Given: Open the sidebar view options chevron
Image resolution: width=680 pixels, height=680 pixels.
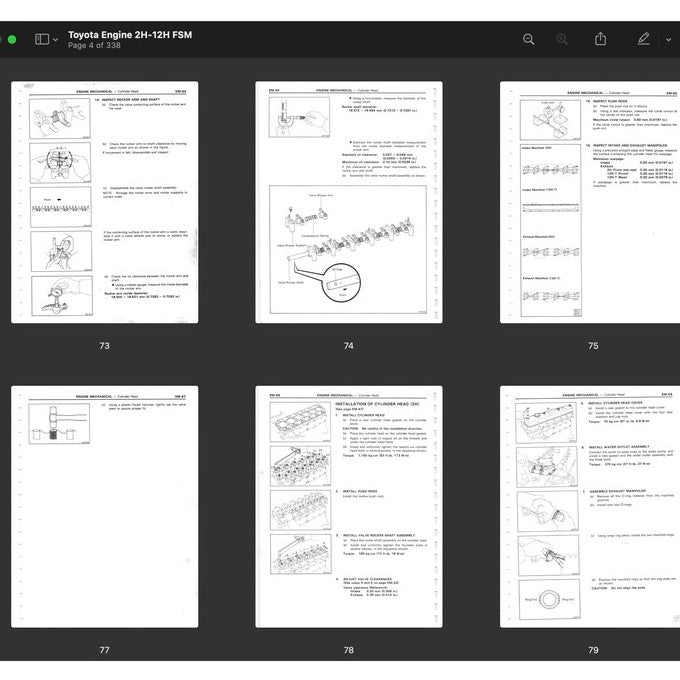Looking at the screenshot, I should (55, 39).
